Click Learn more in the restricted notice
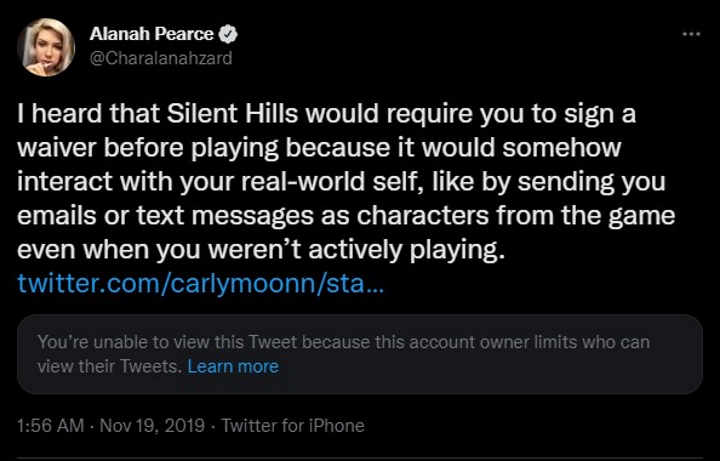The width and height of the screenshot is (720, 461). click(x=233, y=367)
